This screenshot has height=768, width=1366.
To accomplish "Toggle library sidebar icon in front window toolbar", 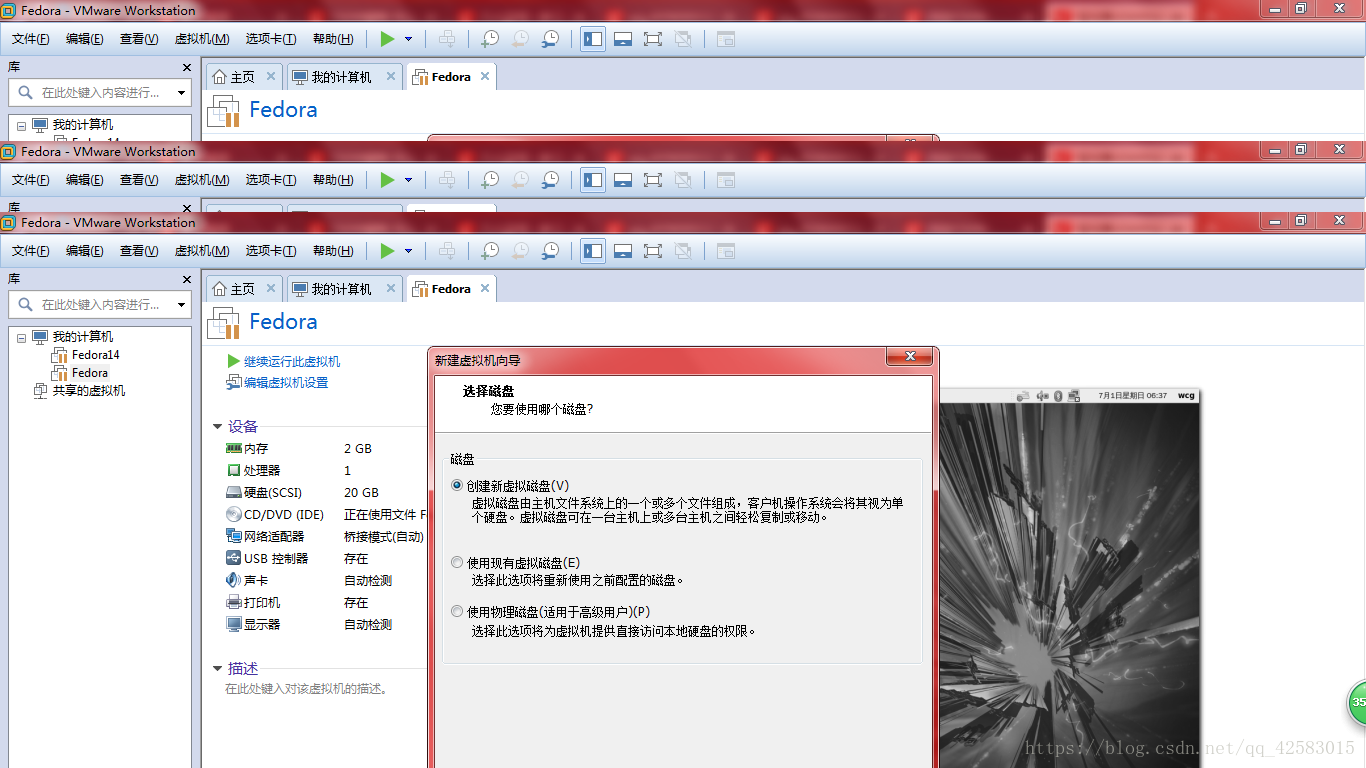I will point(593,251).
